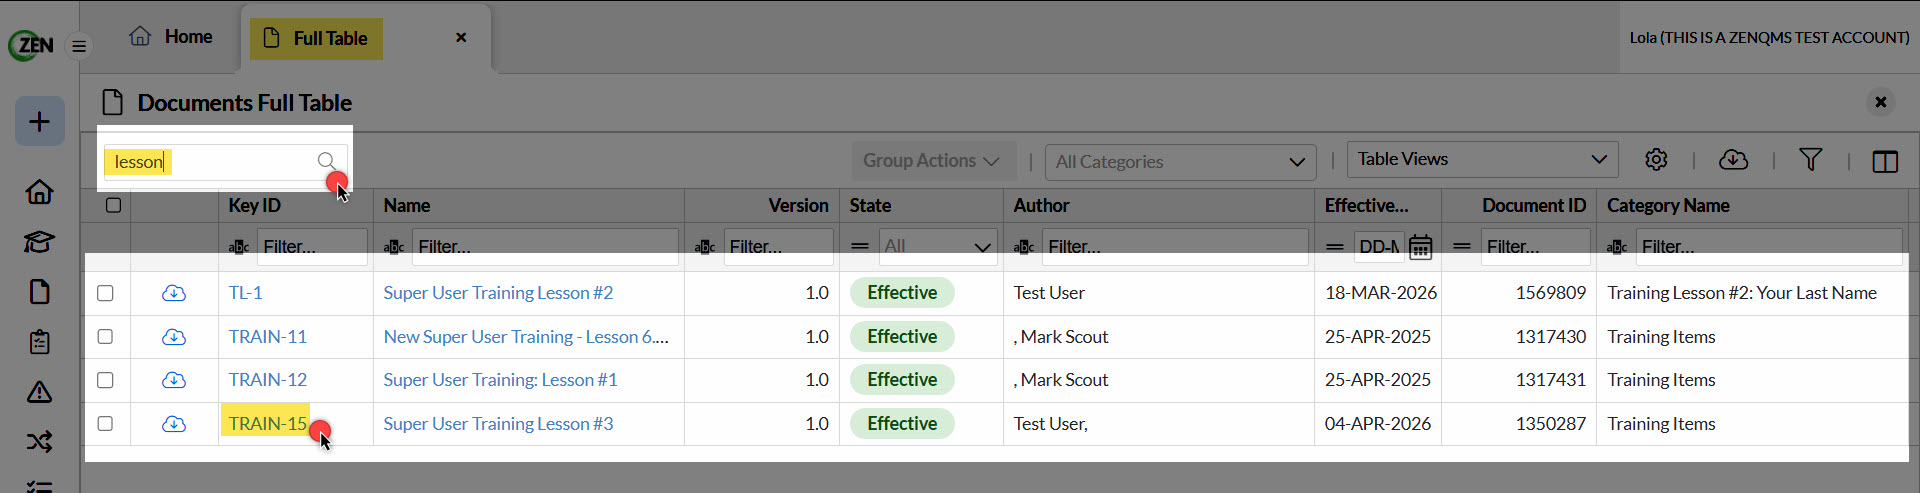Open the State filter All dropdown
1920x493 pixels.
(x=938, y=246)
